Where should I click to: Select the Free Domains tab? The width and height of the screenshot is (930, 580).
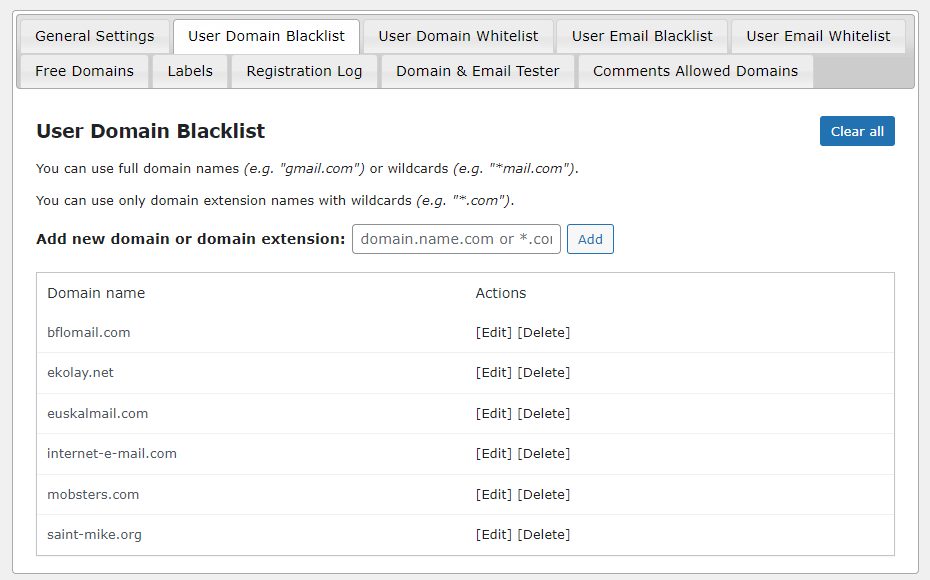point(84,71)
